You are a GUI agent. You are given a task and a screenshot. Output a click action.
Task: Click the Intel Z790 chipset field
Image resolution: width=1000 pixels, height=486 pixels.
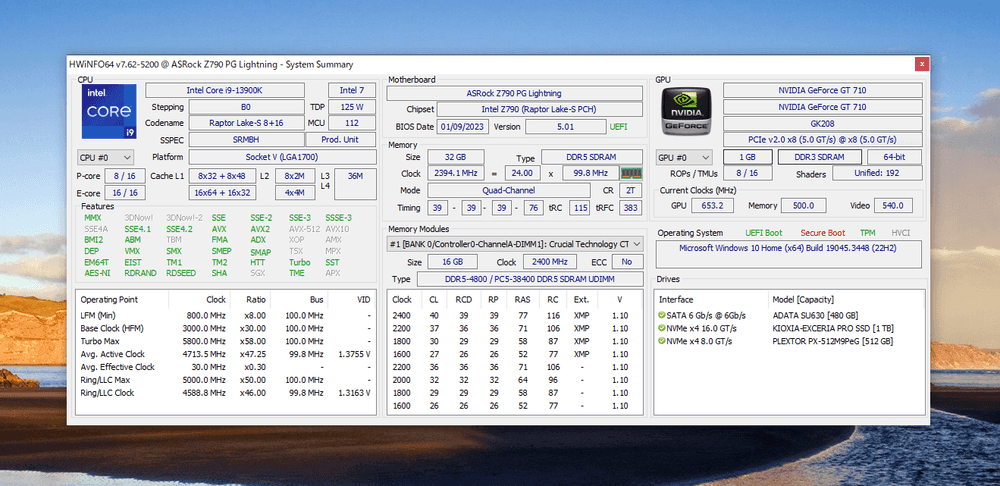tap(540, 110)
